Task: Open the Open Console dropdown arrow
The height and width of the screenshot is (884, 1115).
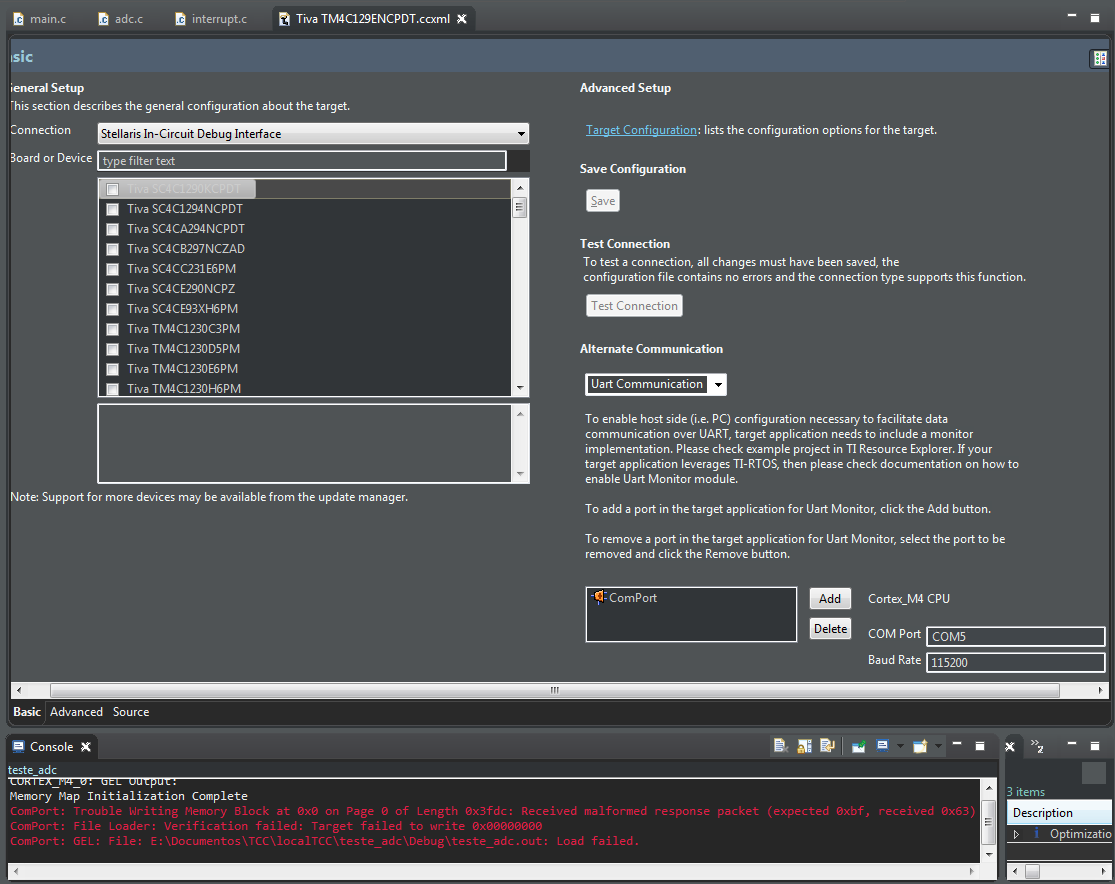Action: click(938, 746)
